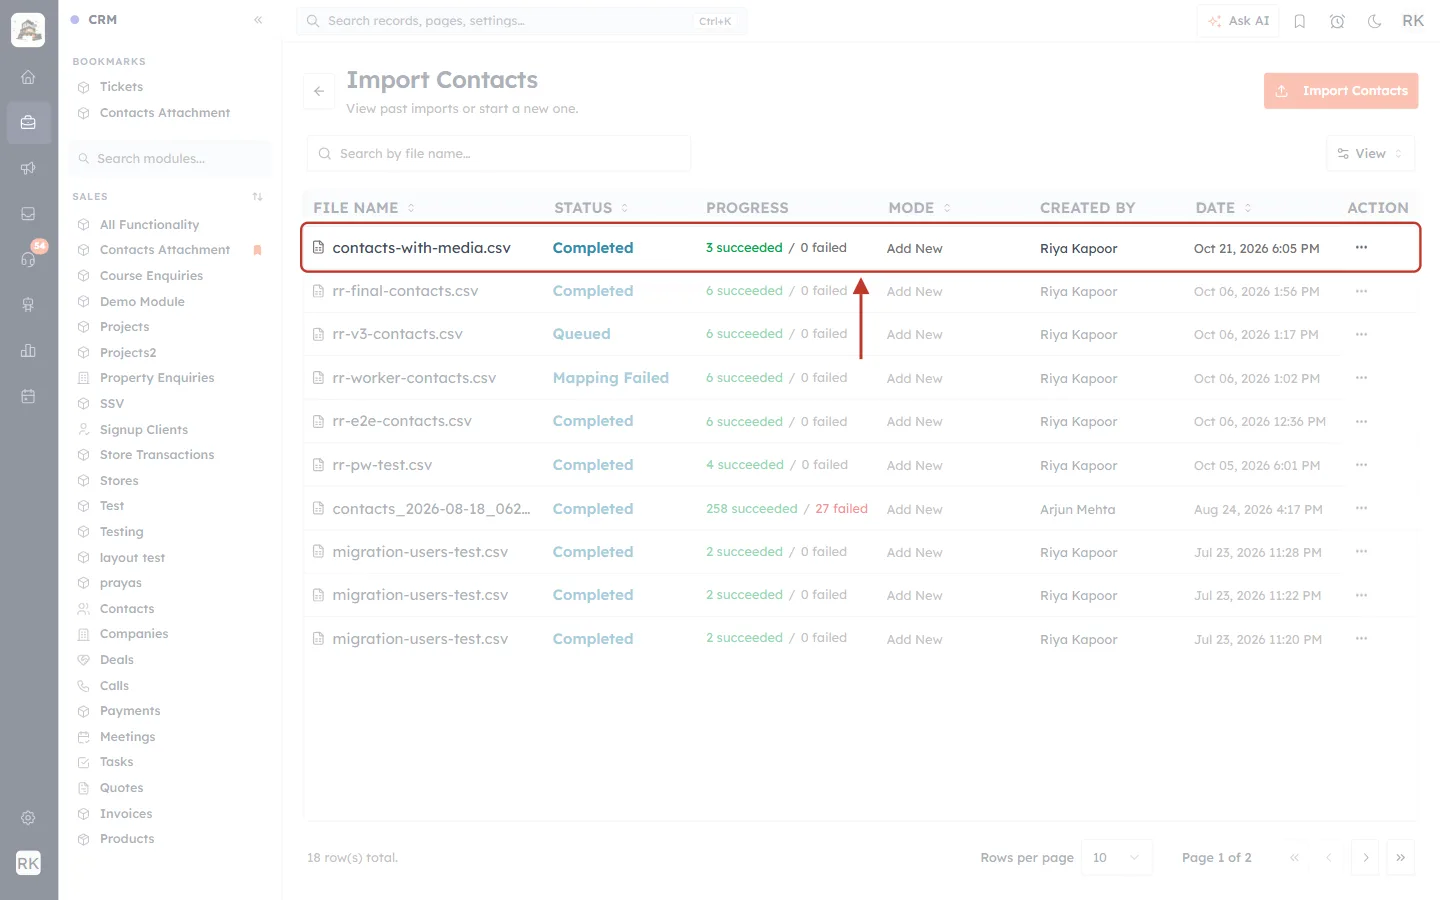
Task: Open Products module in sidebar
Action: [127, 839]
